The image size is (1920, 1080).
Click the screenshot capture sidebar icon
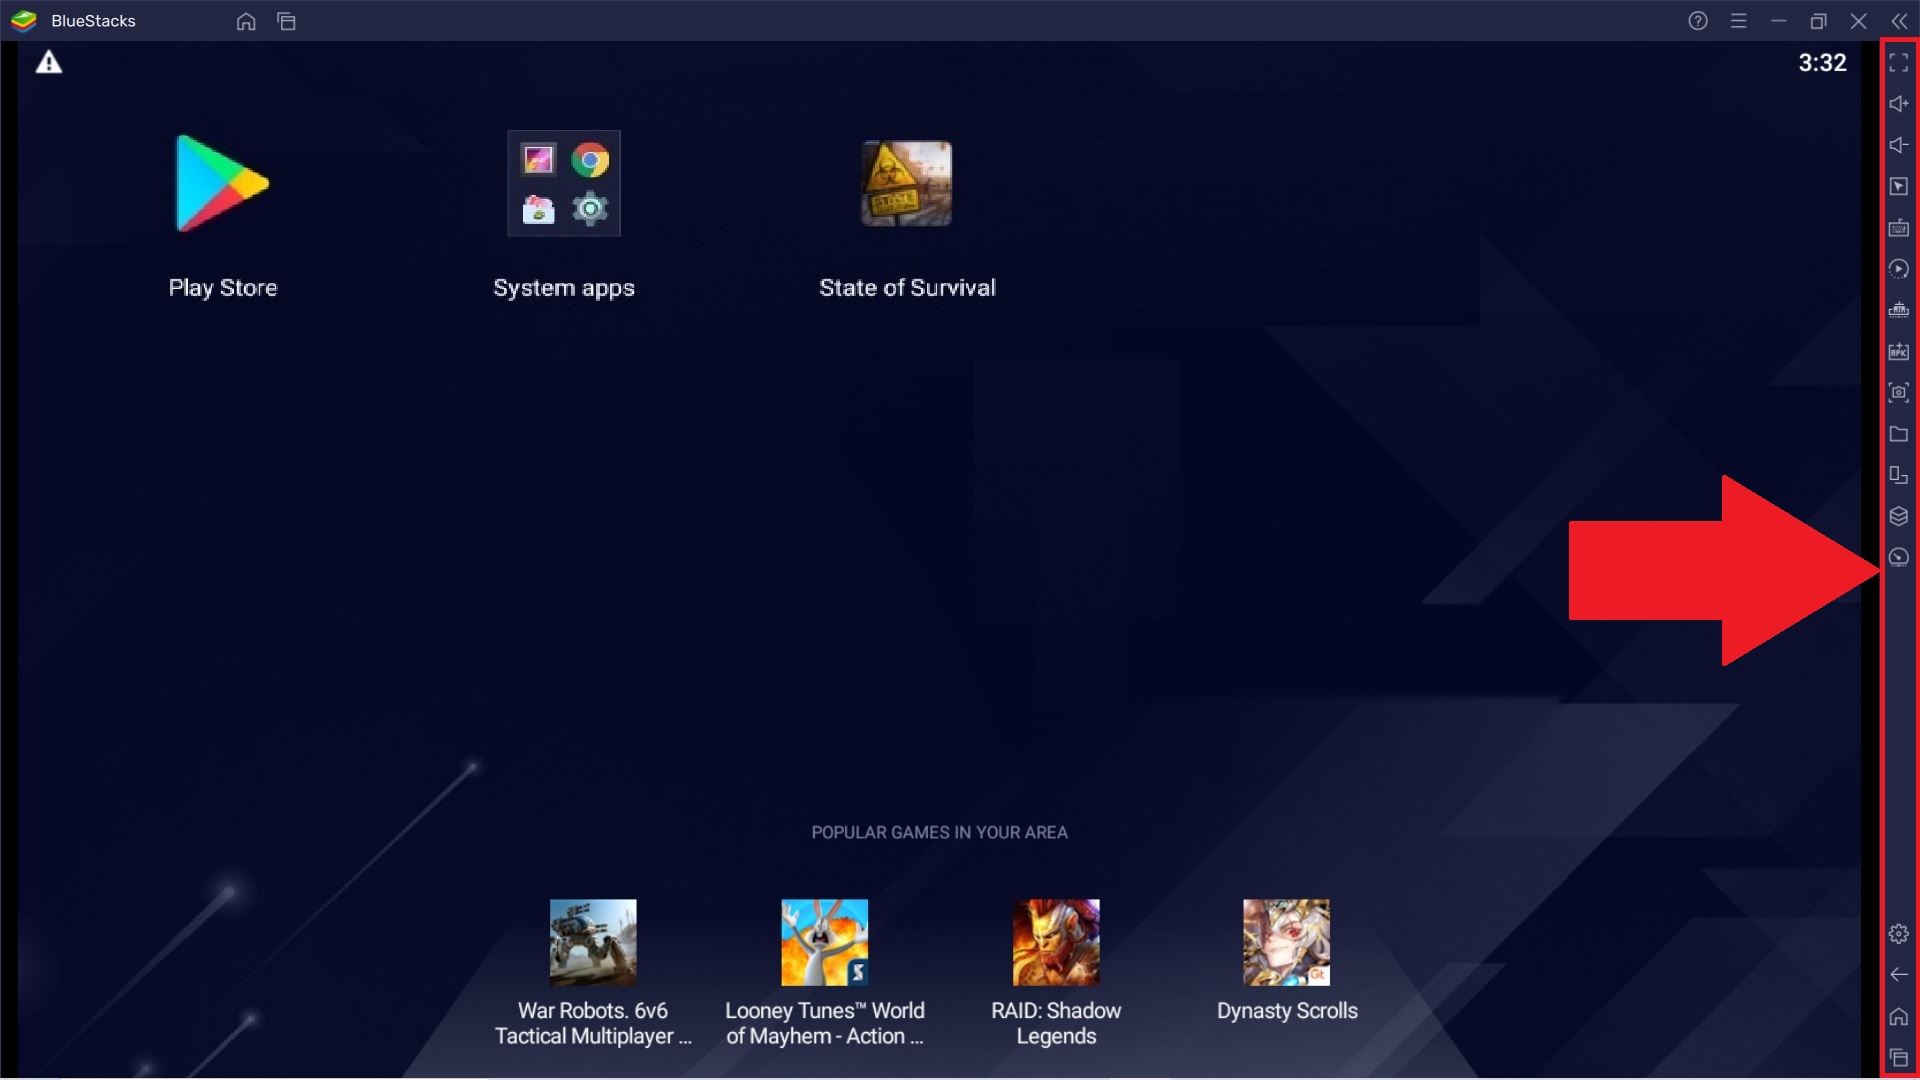pyautogui.click(x=1899, y=392)
